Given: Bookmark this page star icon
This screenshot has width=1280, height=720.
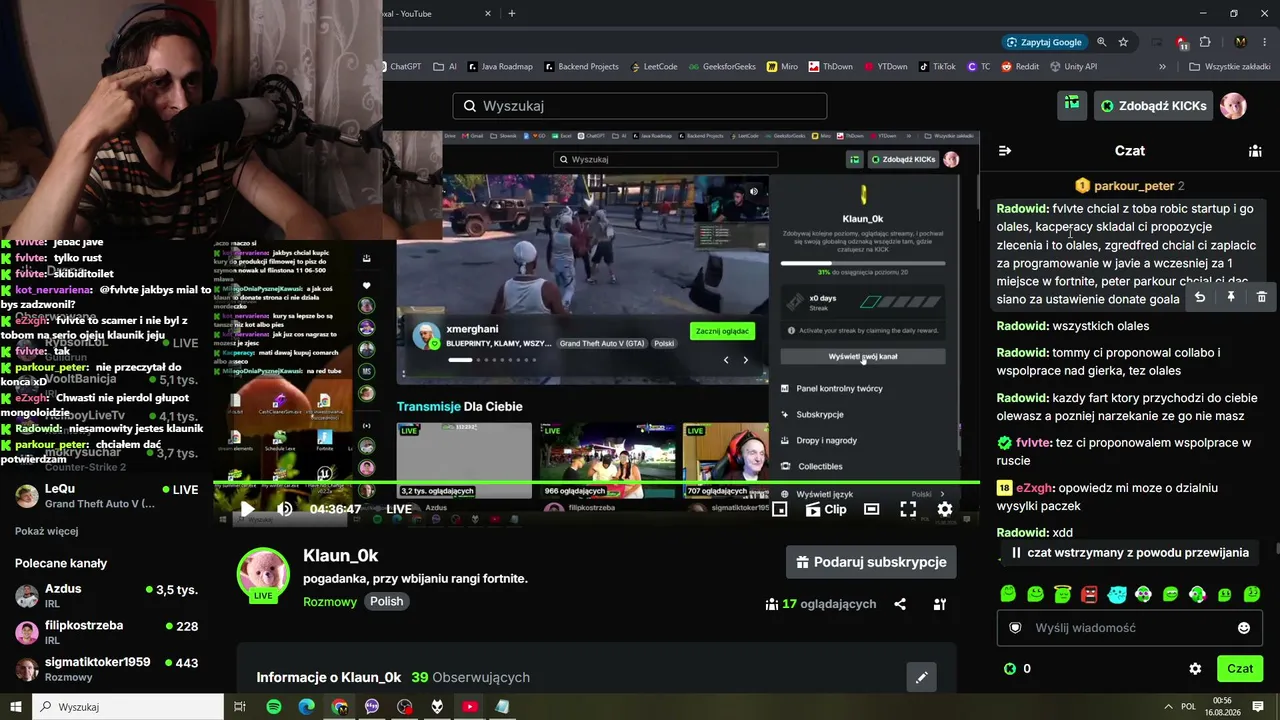Looking at the screenshot, I should pyautogui.click(x=1123, y=42).
